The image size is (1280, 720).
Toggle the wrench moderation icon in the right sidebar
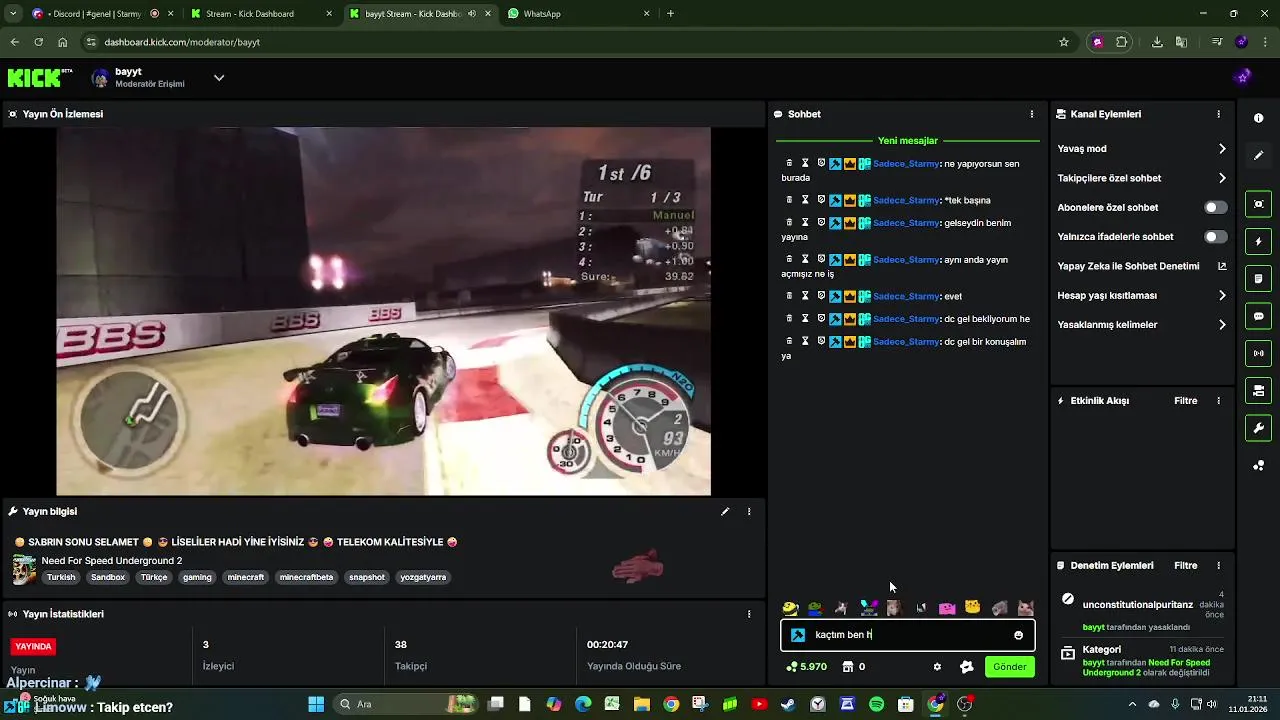point(1258,428)
